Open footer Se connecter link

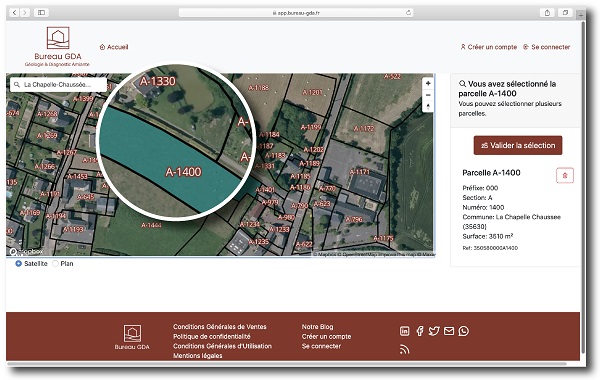321,346
